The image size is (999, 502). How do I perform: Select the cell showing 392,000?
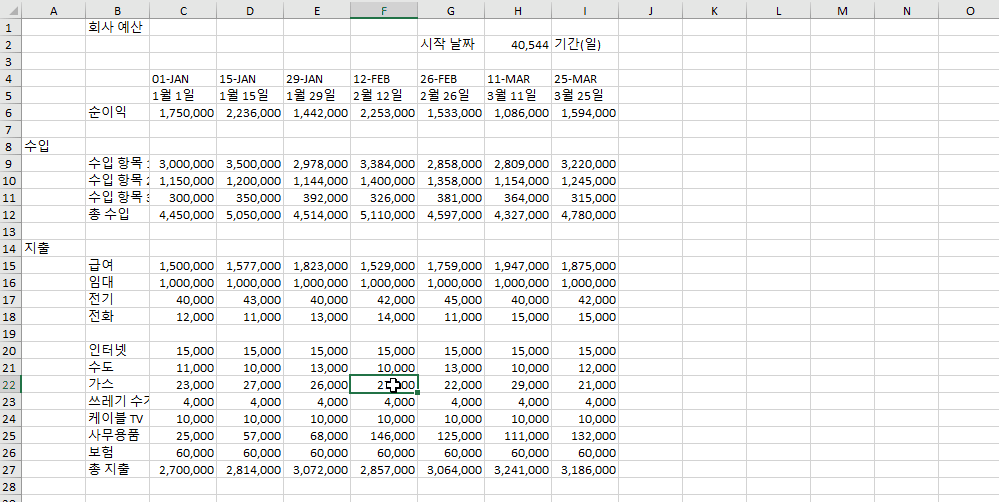(x=317, y=198)
